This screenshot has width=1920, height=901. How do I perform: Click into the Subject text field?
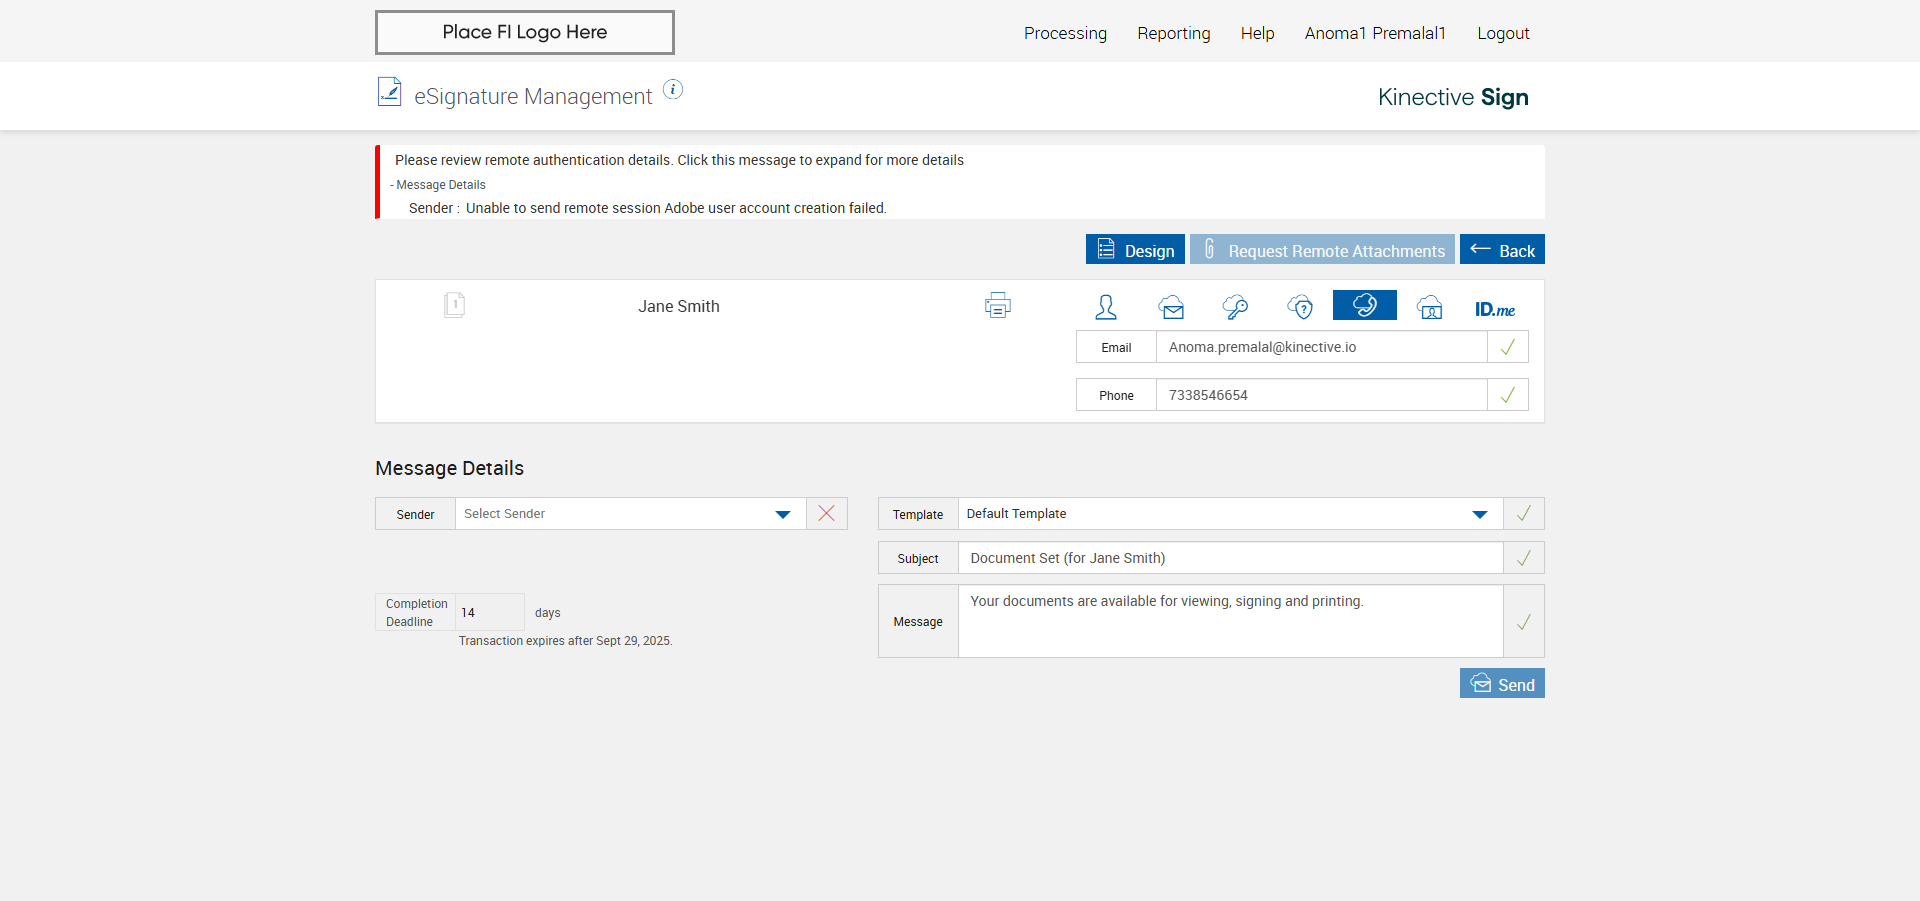point(1230,558)
